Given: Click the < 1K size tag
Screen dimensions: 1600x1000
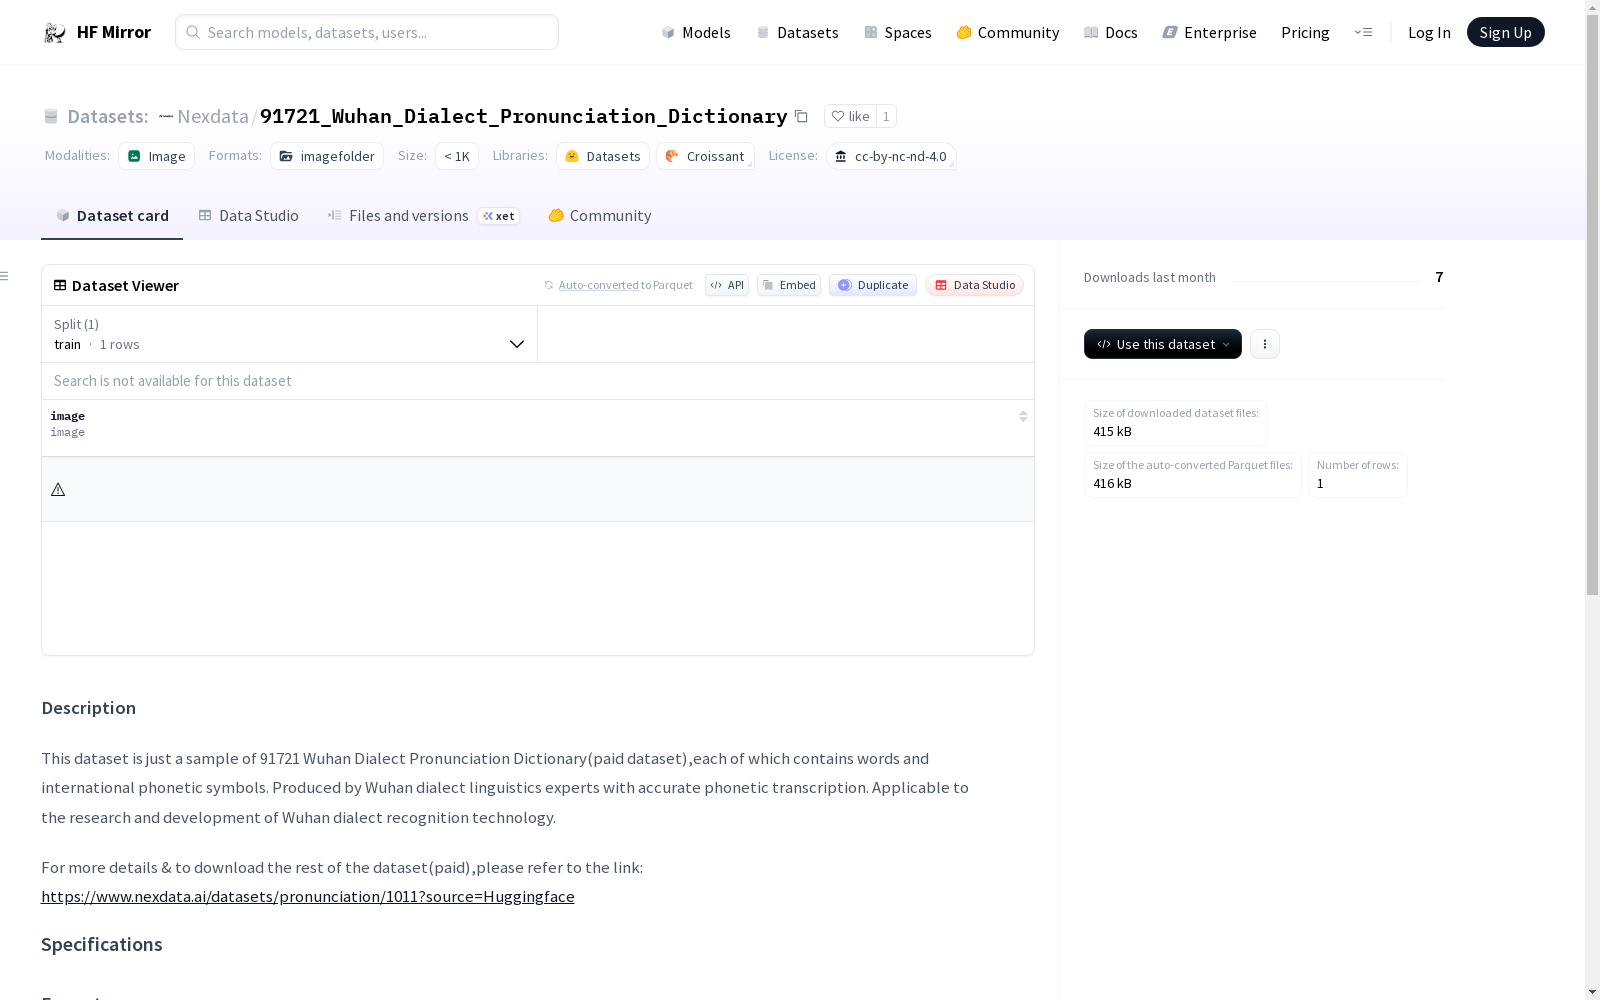Looking at the screenshot, I should [457, 156].
